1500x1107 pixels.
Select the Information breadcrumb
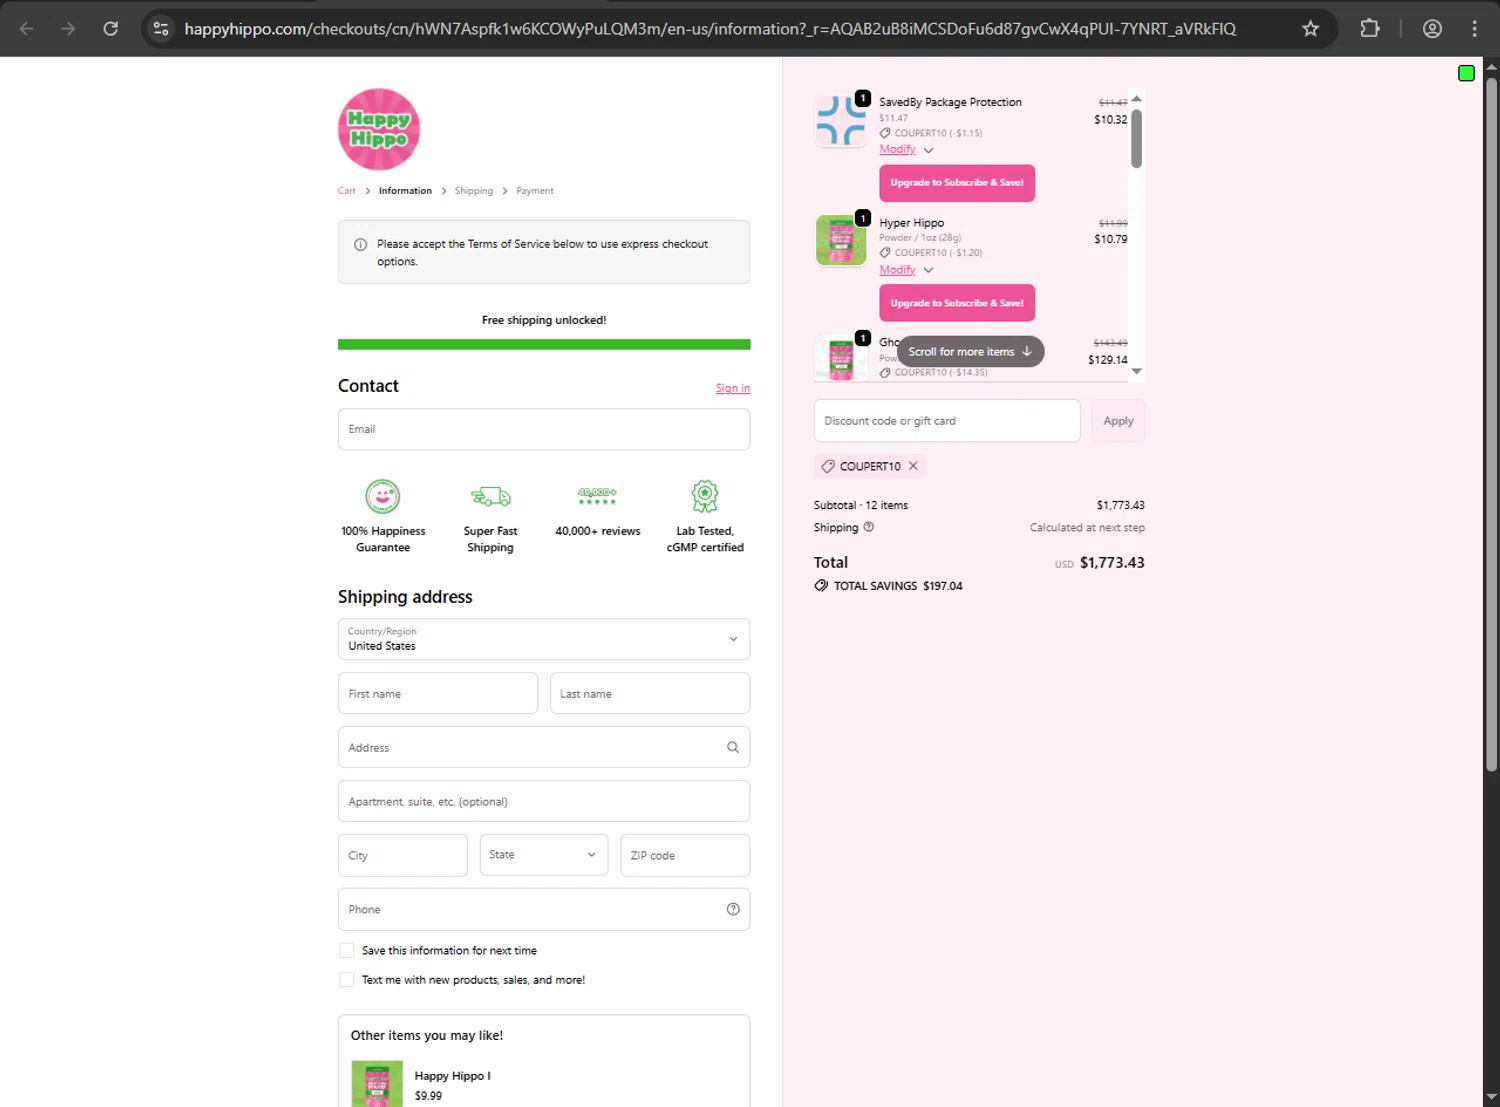coord(405,191)
